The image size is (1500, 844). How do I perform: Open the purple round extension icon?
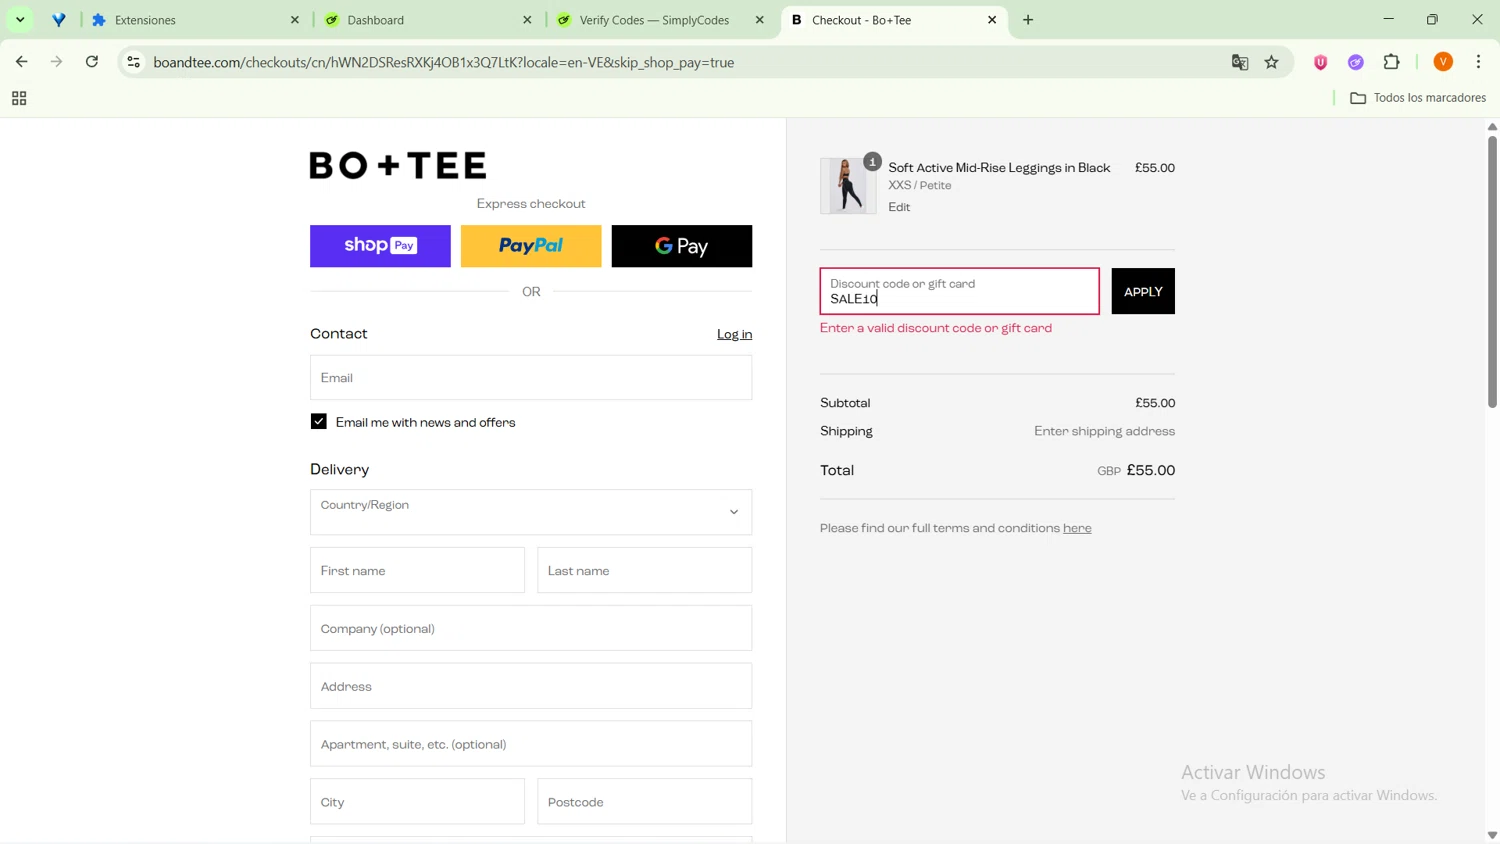point(1356,62)
